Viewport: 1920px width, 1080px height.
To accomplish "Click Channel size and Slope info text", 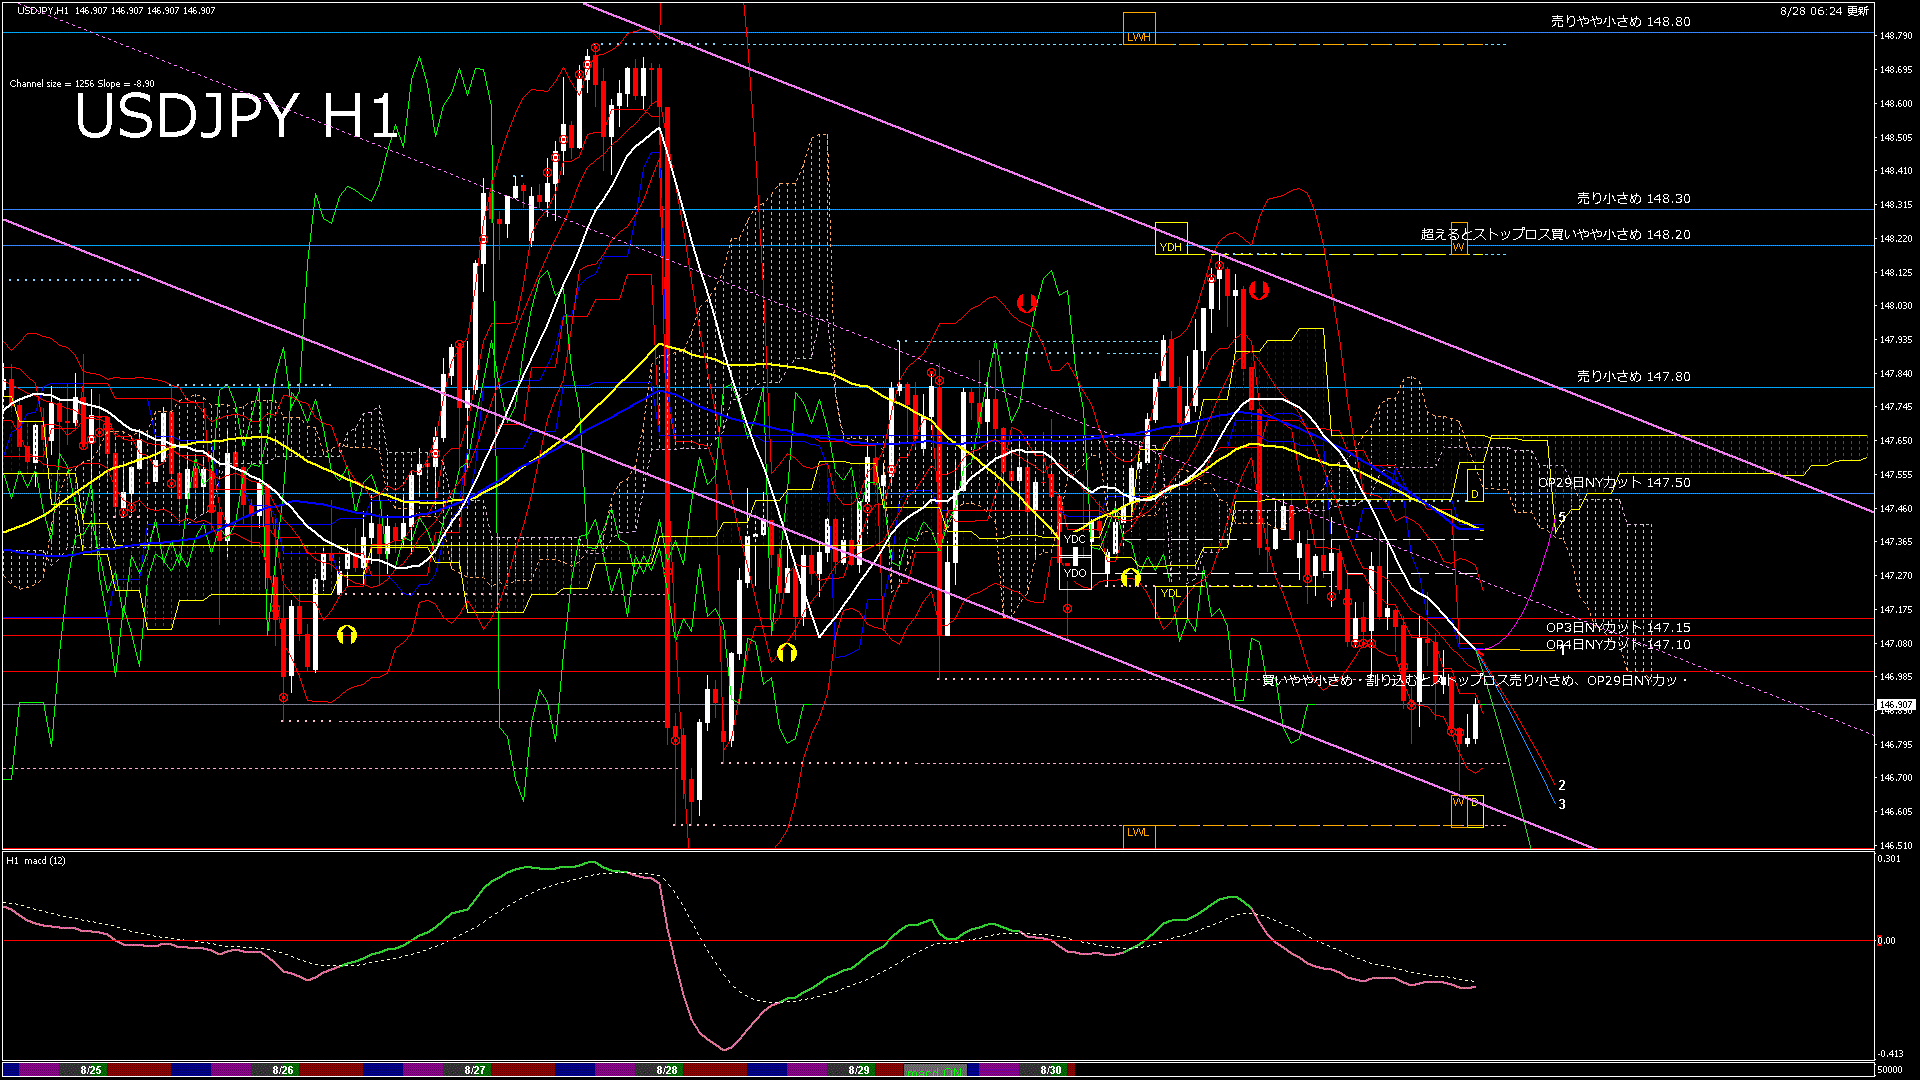I will pyautogui.click(x=82, y=84).
